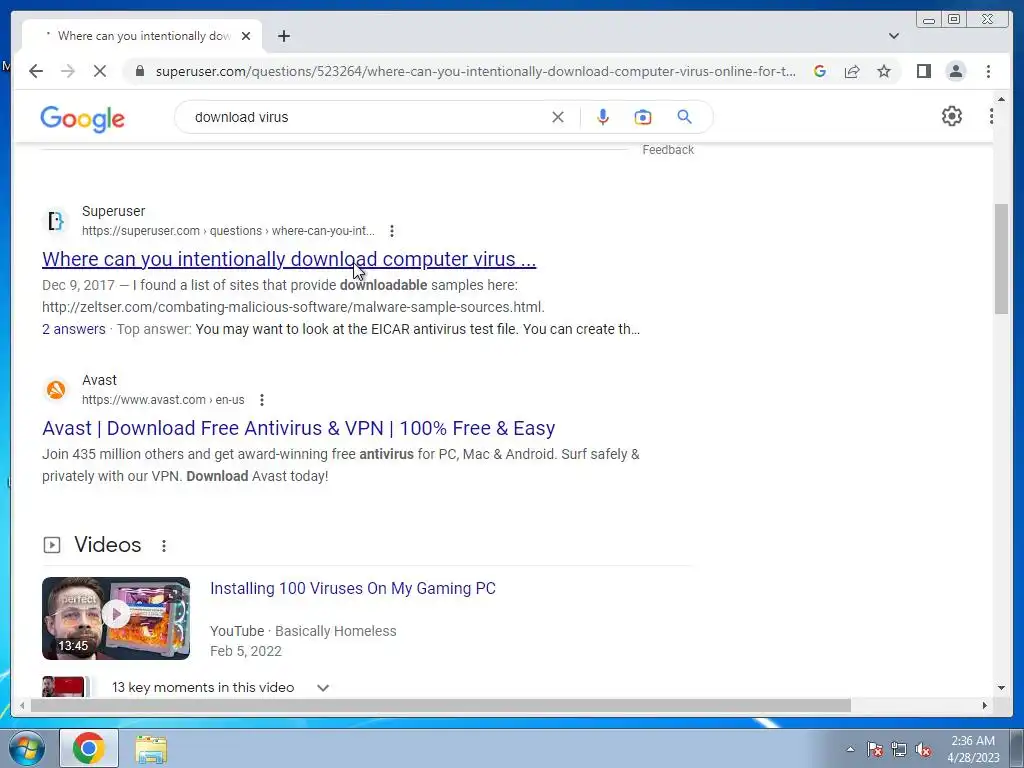Click the browser forward arrow
Screen dimensions: 1024x768
point(67,71)
